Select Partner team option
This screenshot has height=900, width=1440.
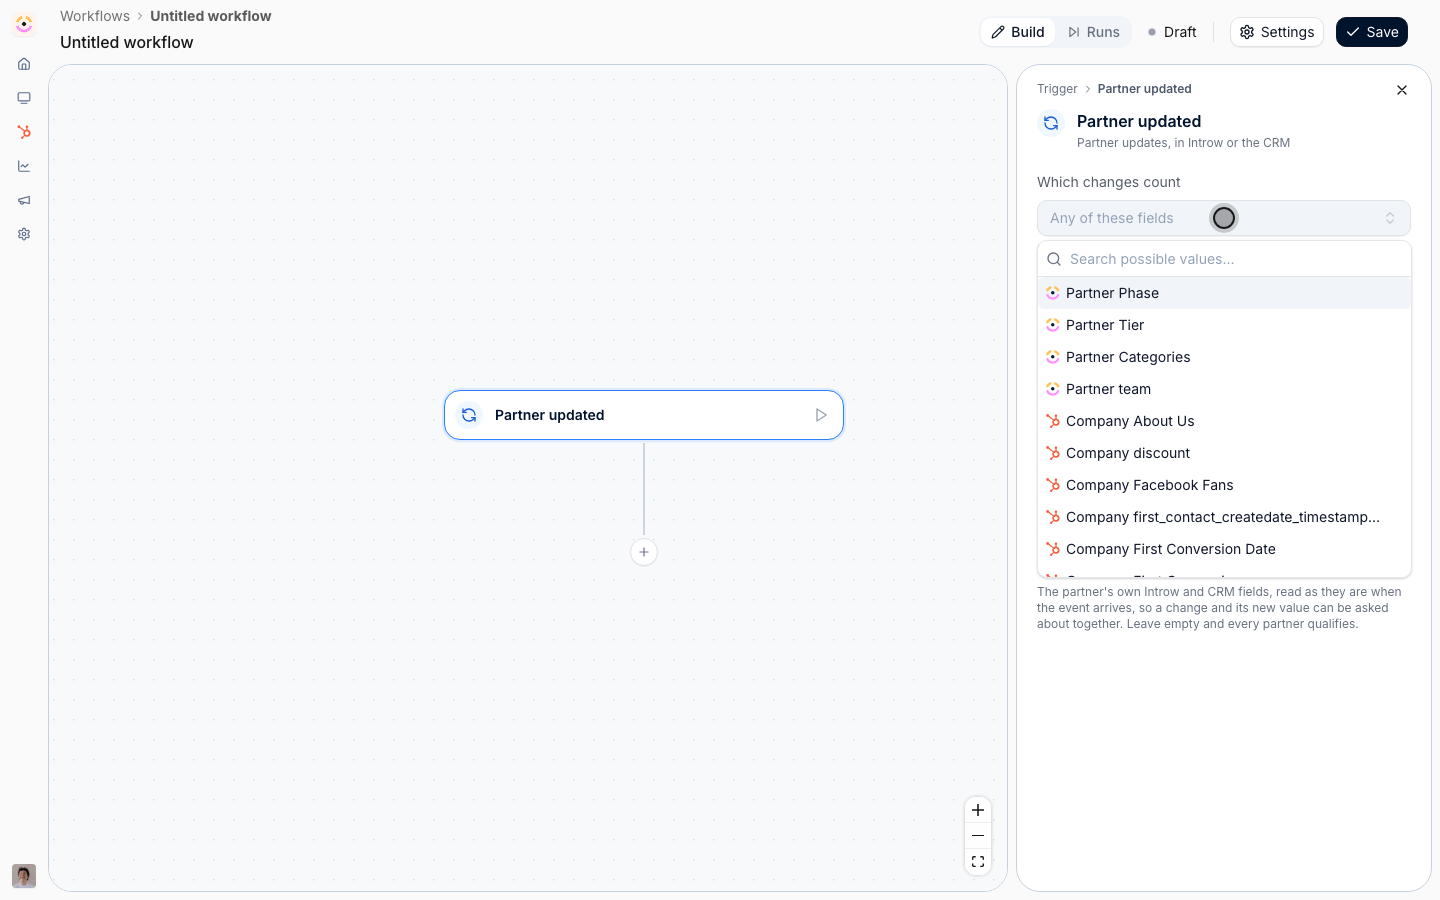[1224, 389]
